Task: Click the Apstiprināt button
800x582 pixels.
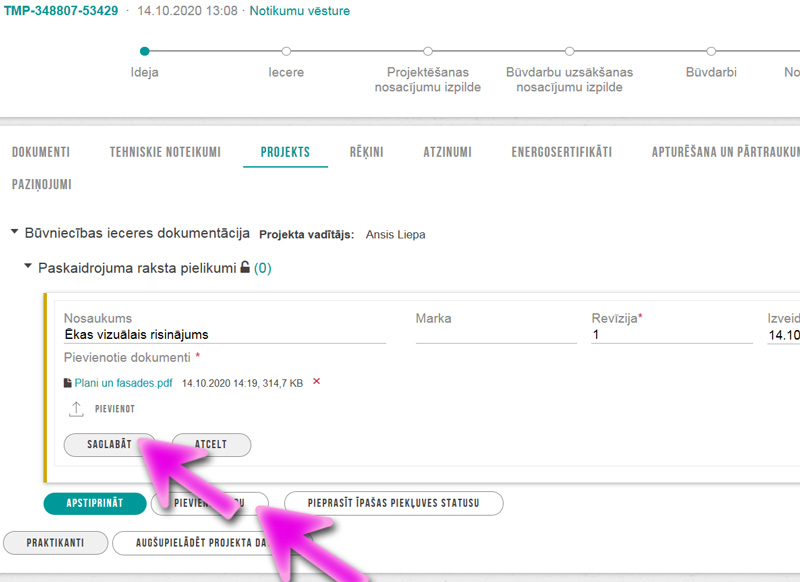Action: pos(96,503)
